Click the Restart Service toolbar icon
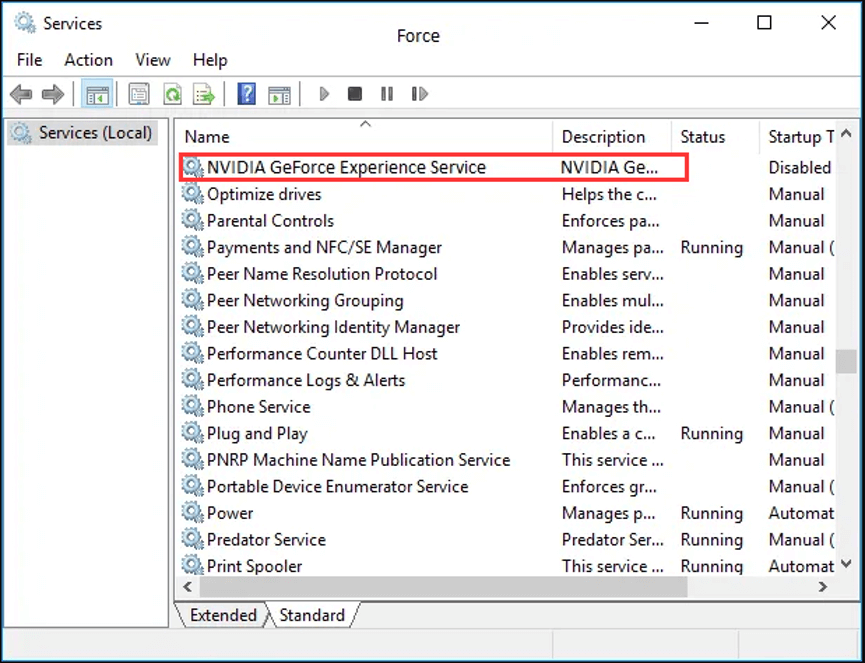The image size is (865, 663). [x=419, y=94]
